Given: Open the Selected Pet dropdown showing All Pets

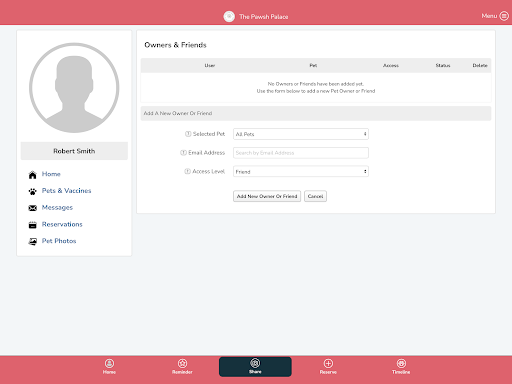Looking at the screenshot, I should coord(301,134).
